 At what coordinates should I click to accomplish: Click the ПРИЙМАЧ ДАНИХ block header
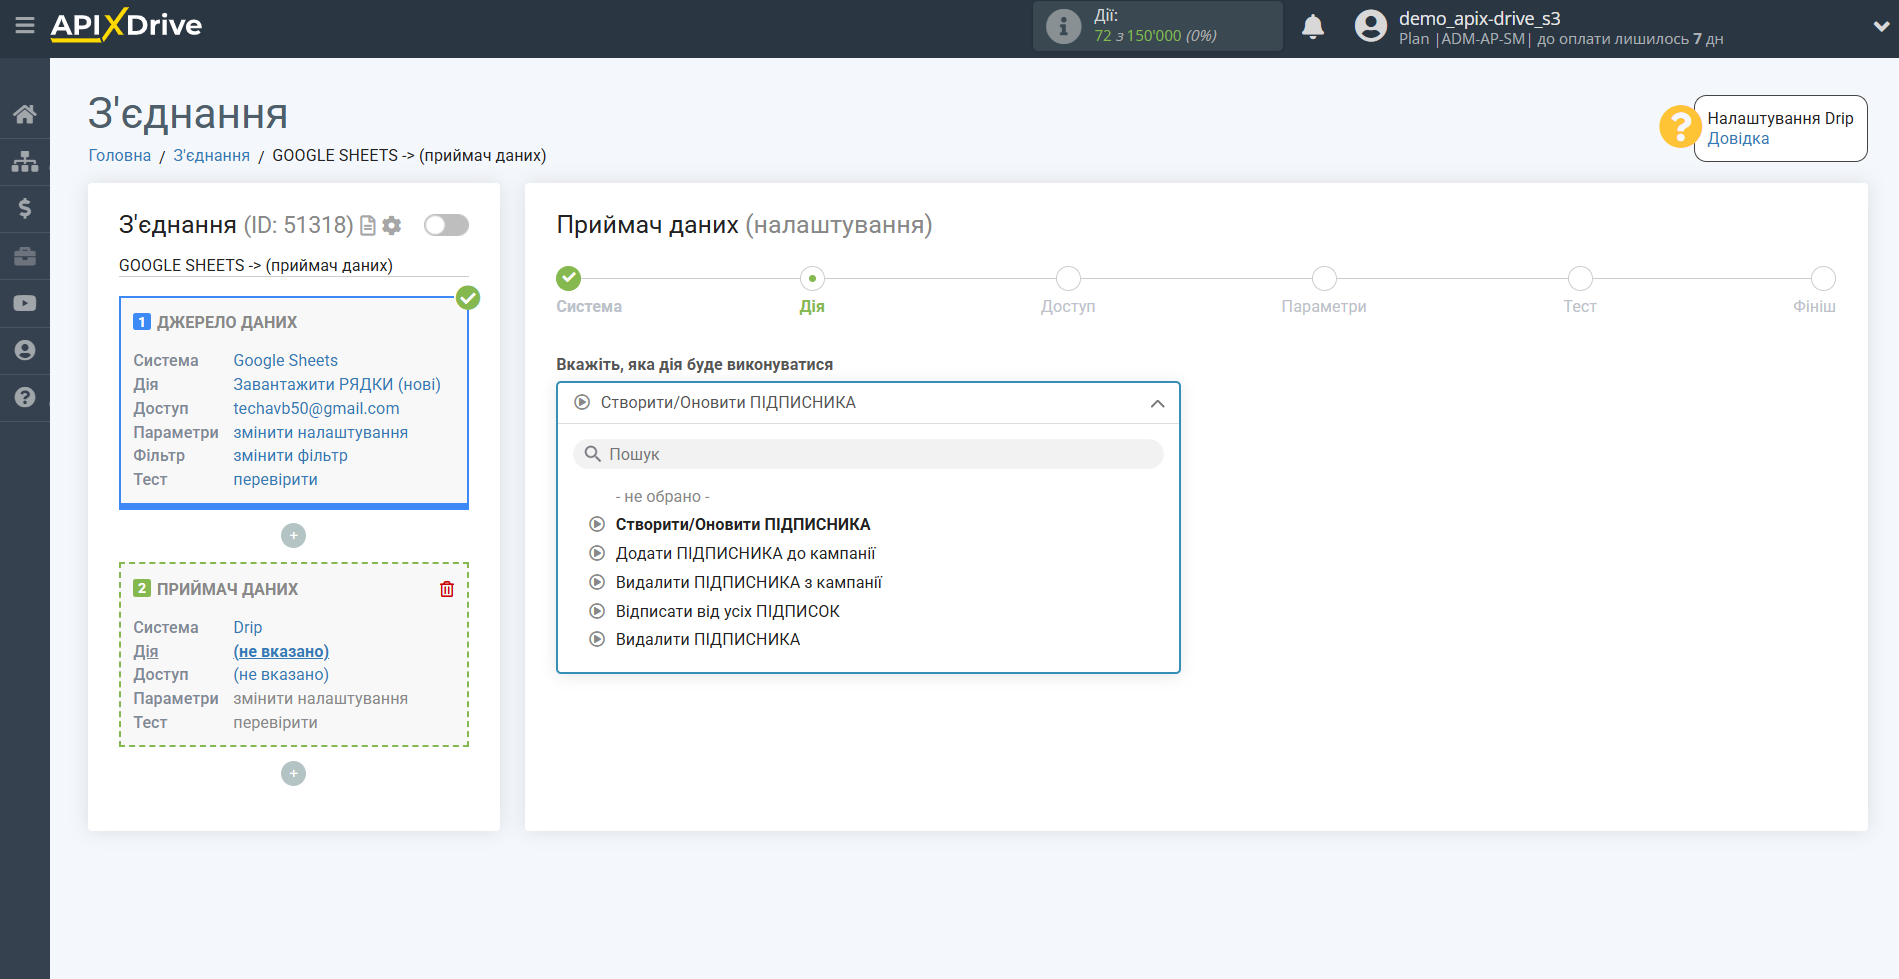pyautogui.click(x=227, y=590)
